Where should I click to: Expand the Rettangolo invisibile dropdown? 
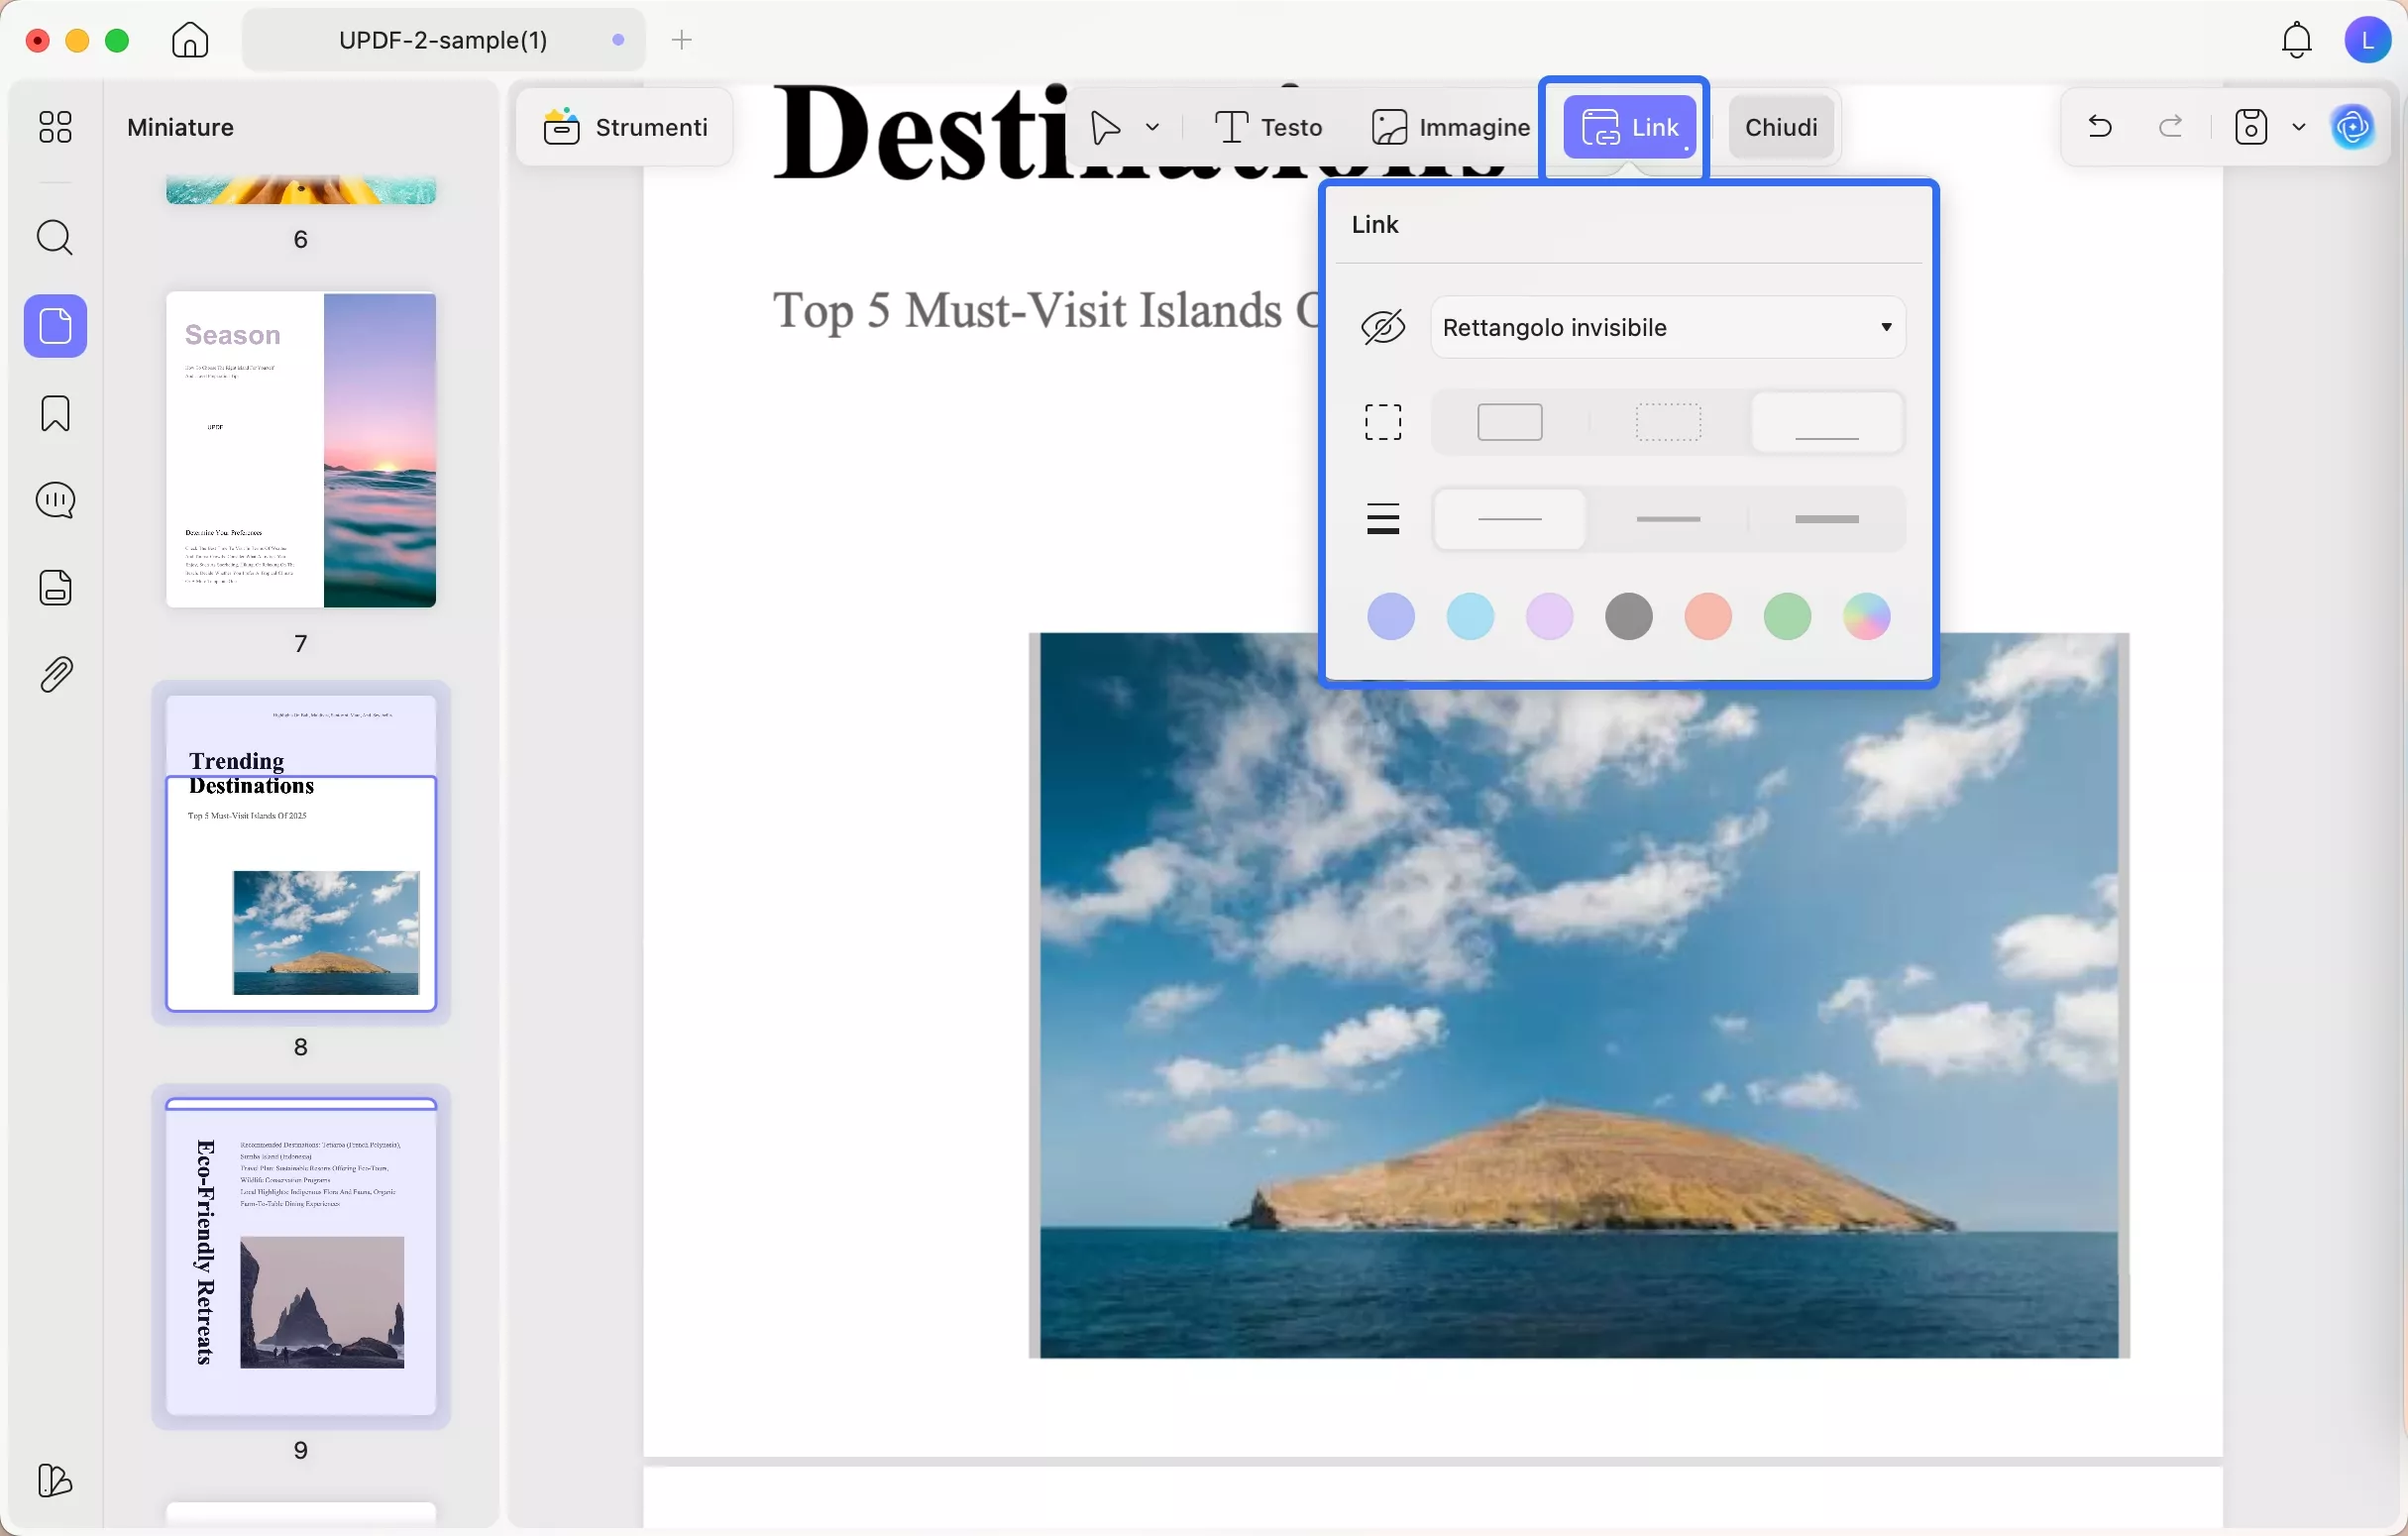pos(1667,327)
